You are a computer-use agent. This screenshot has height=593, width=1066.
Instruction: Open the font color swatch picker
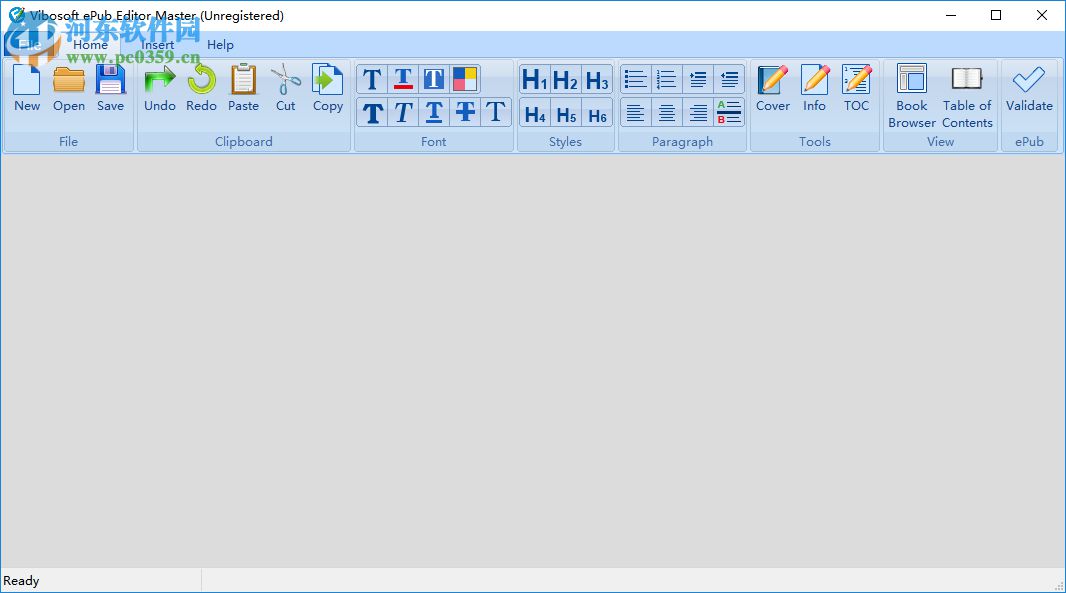pyautogui.click(x=464, y=78)
